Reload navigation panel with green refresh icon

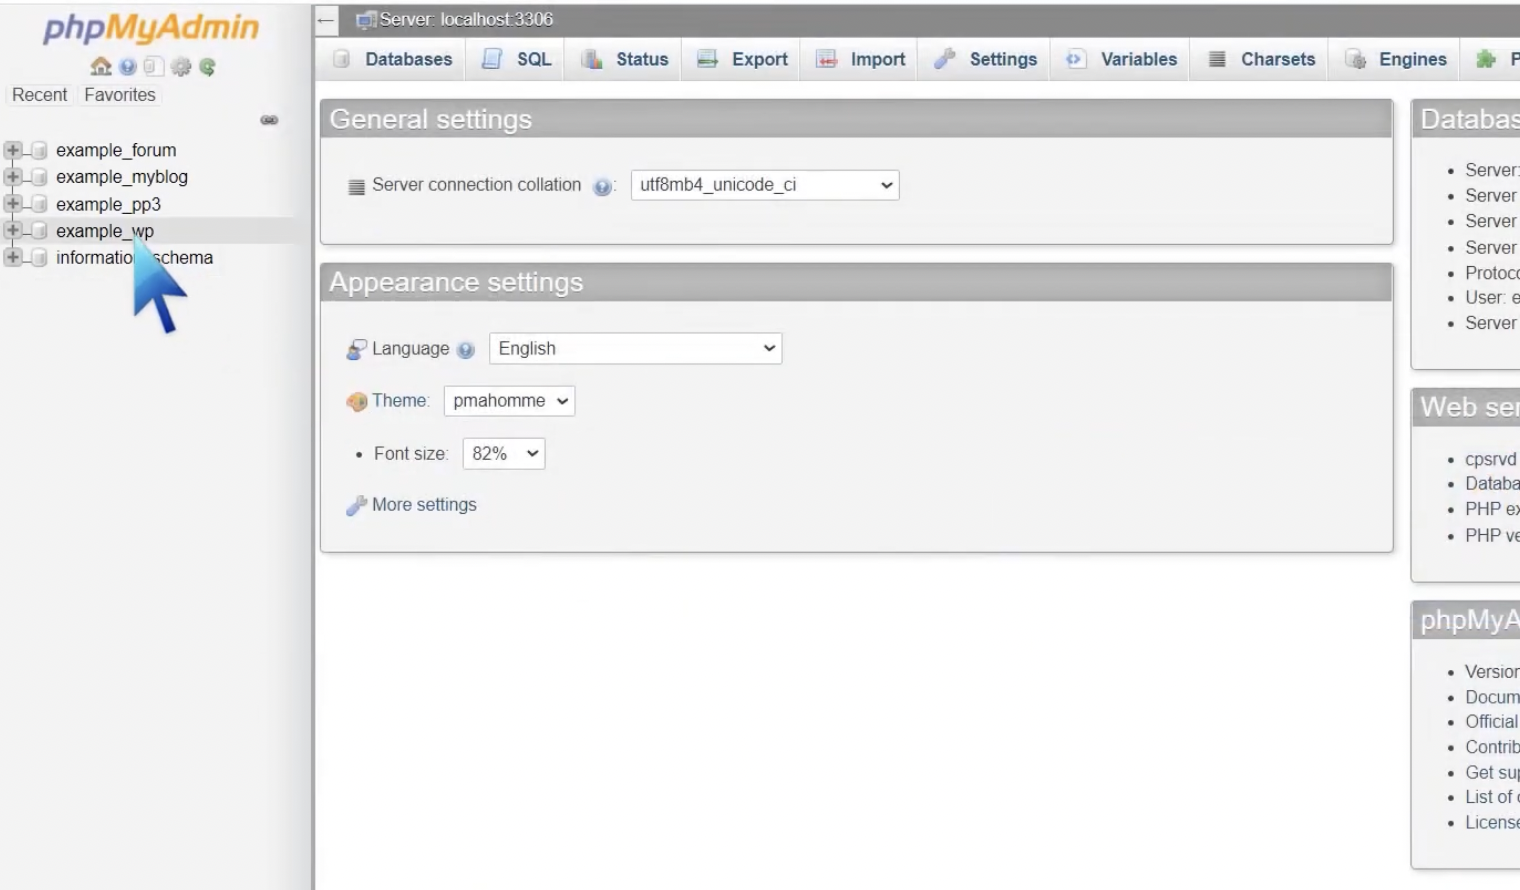coord(207,67)
